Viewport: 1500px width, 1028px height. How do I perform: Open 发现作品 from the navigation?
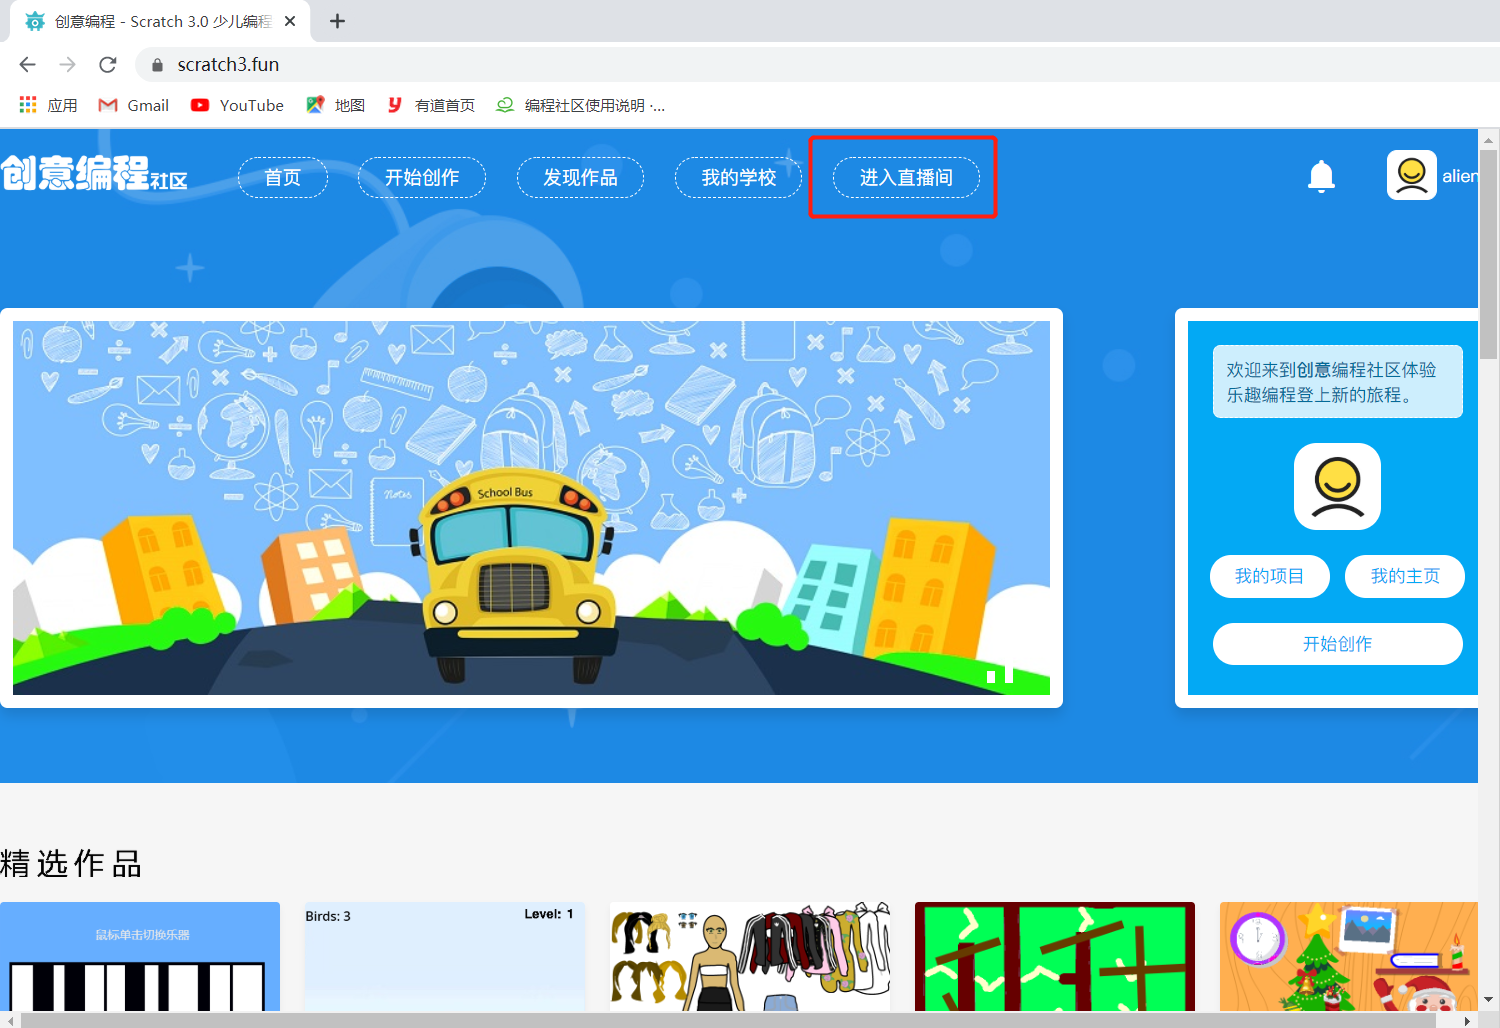point(580,177)
